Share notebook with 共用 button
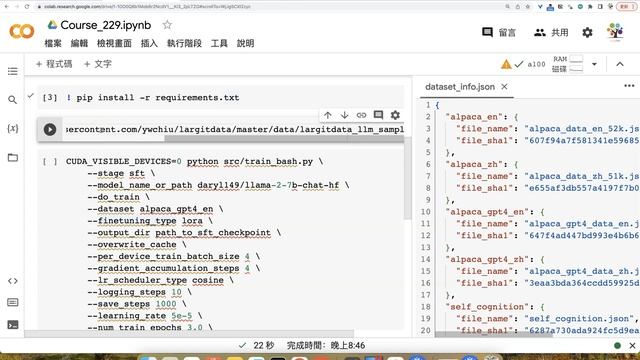640x360 pixels. (x=551, y=32)
